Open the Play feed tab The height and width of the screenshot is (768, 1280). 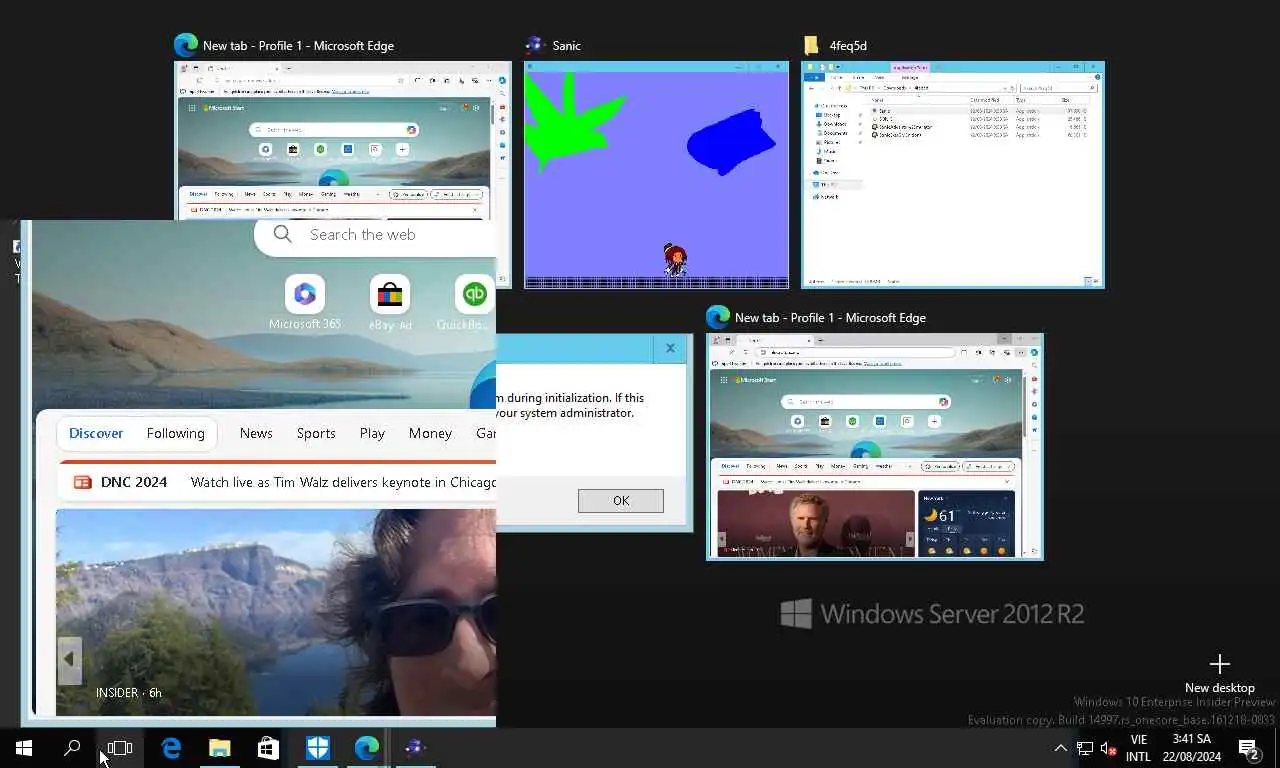[372, 433]
